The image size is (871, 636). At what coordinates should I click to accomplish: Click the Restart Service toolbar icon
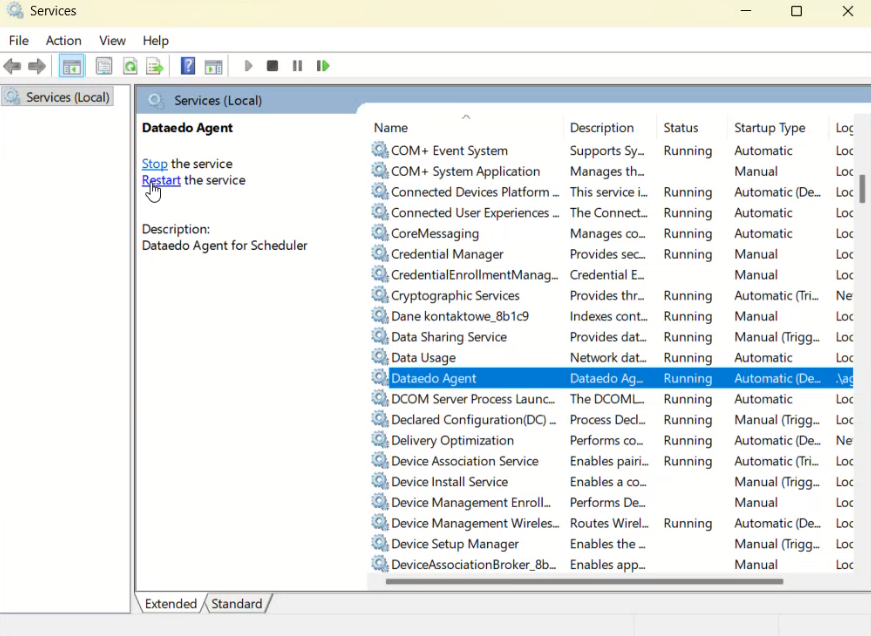click(x=323, y=66)
